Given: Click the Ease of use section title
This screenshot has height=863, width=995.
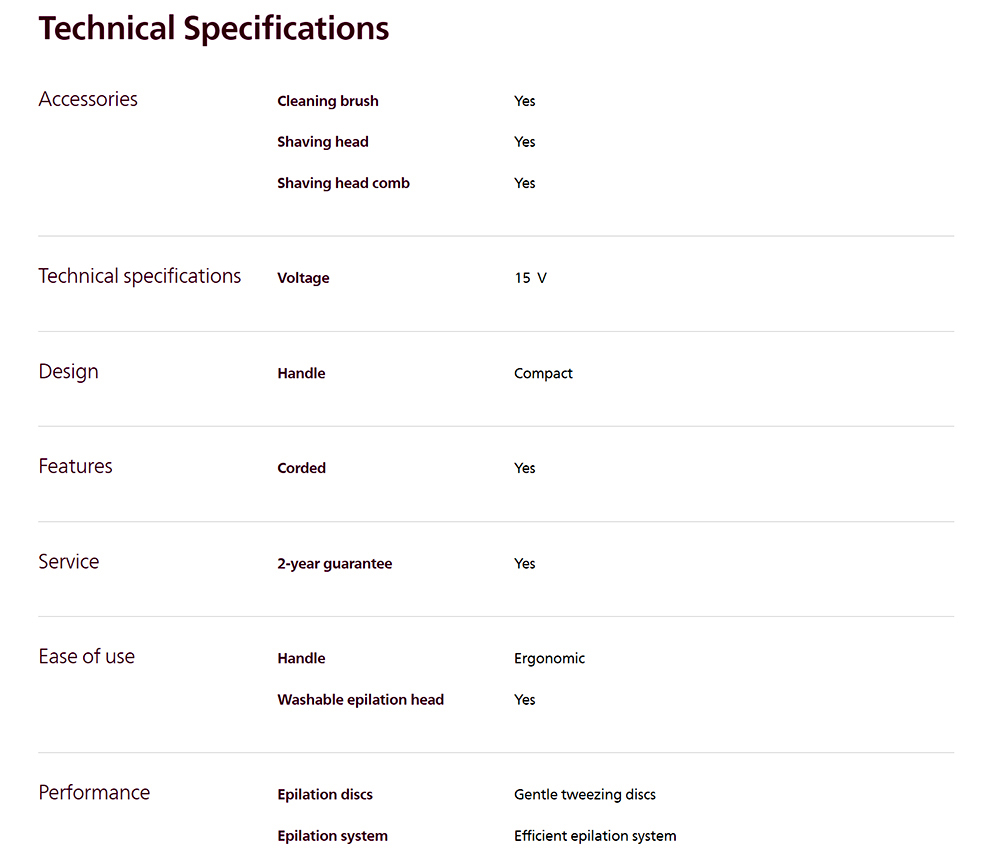Looking at the screenshot, I should click(x=87, y=656).
